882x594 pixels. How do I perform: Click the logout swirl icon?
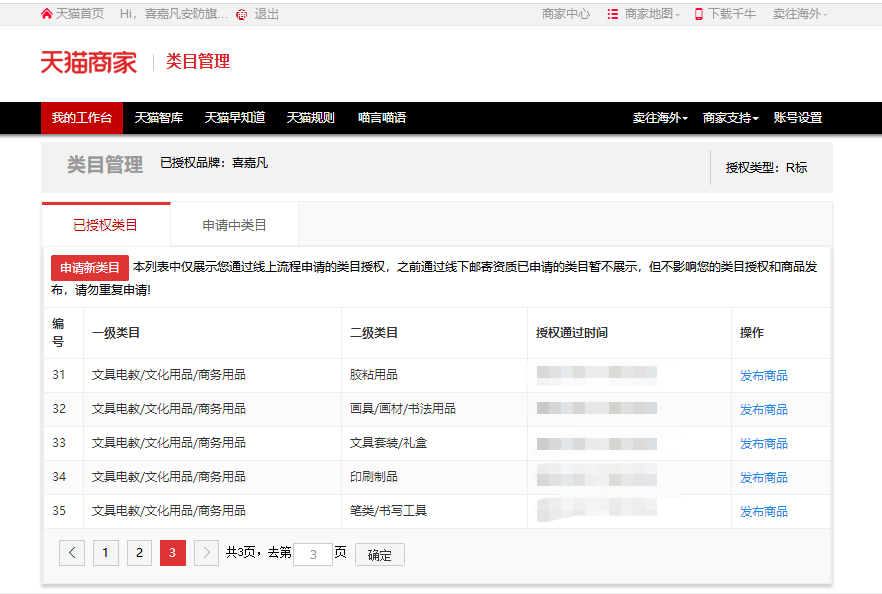pos(241,15)
